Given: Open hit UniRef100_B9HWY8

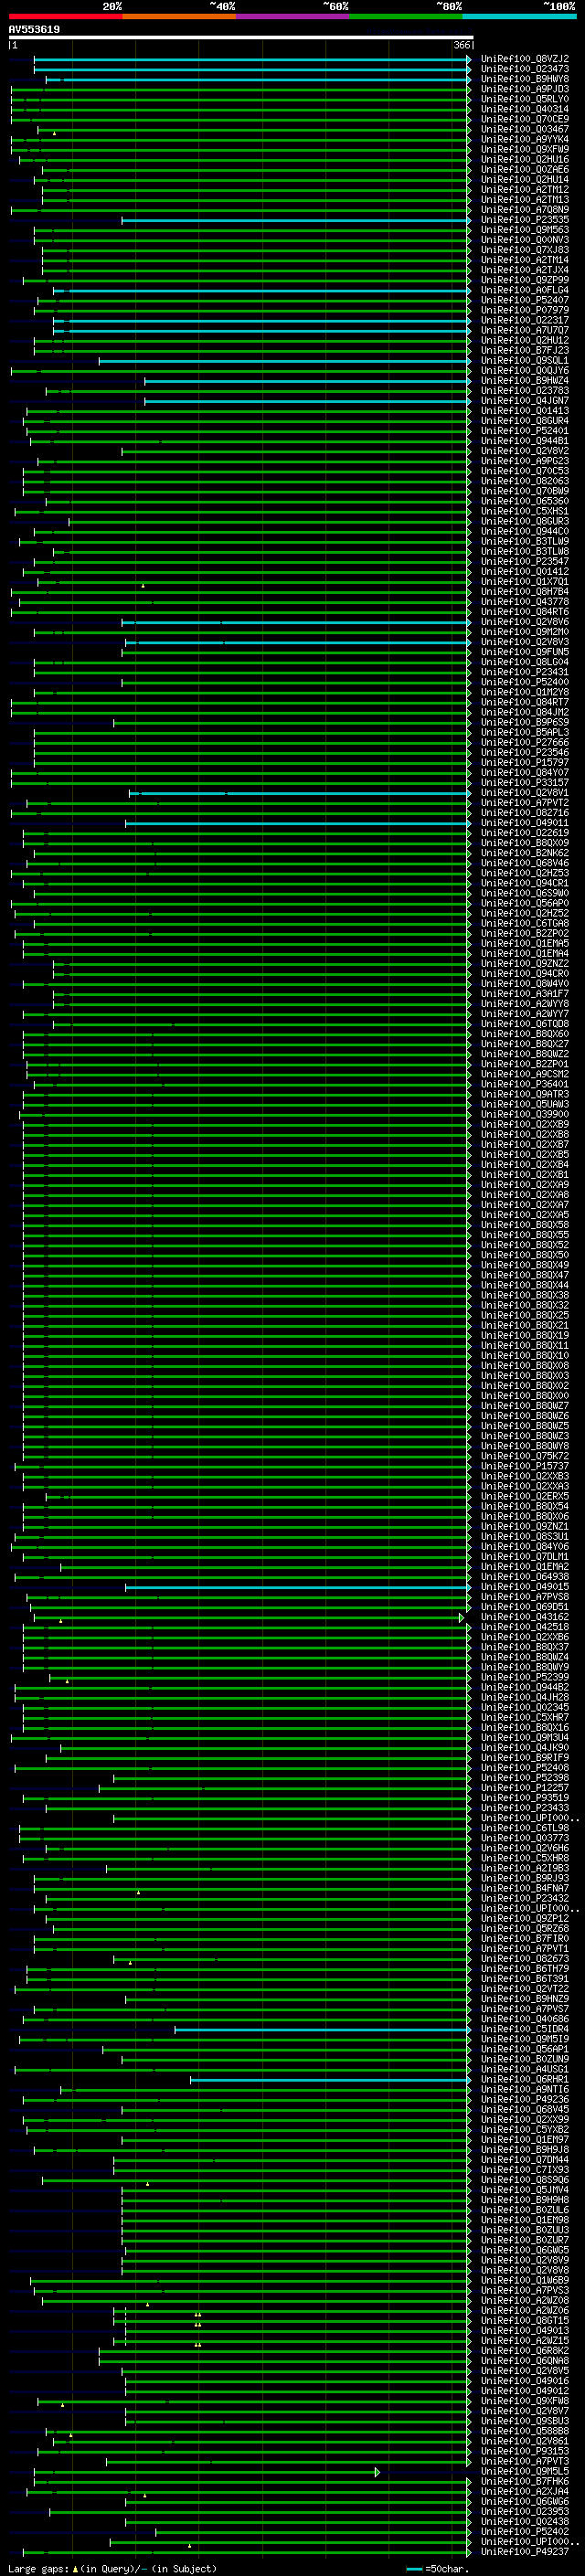Looking at the screenshot, I should click(524, 79).
